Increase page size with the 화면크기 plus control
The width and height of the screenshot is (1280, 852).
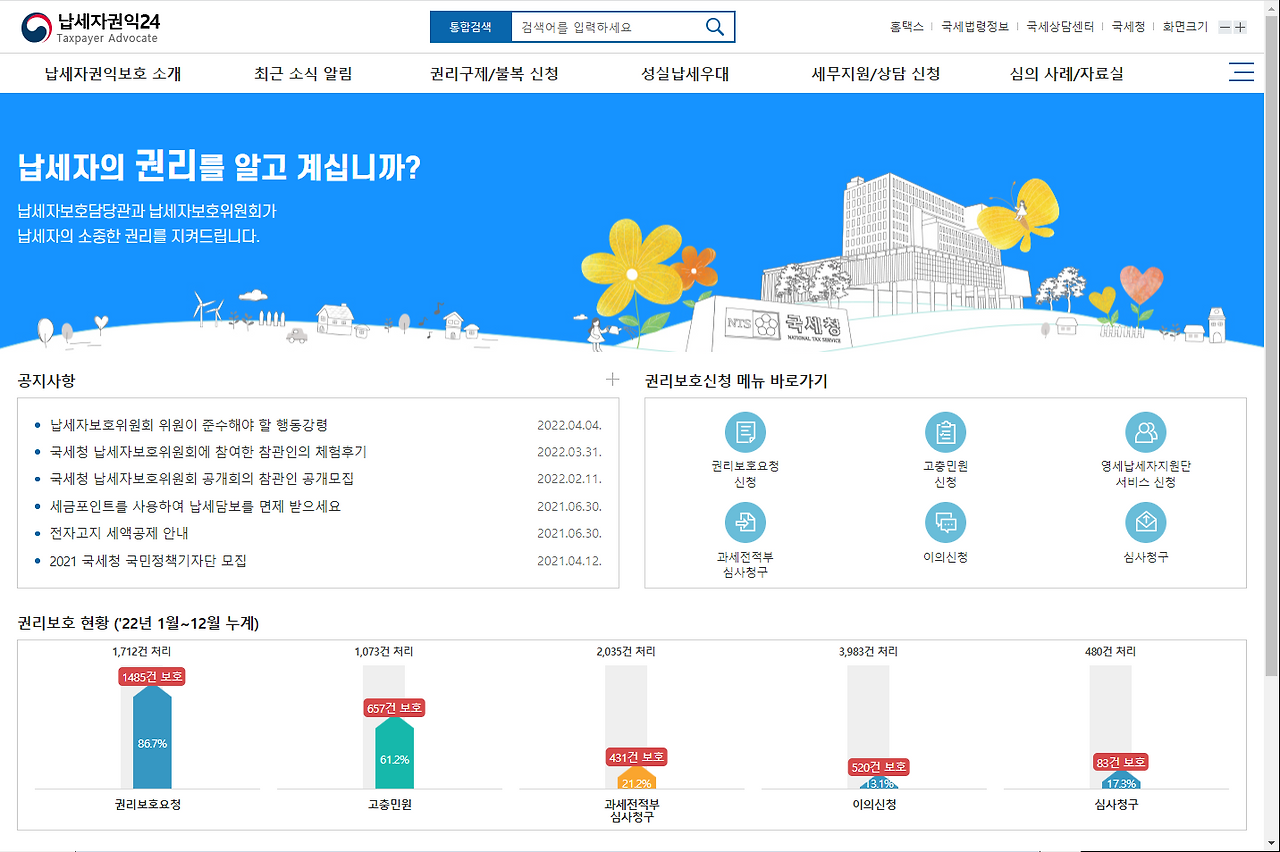click(x=1240, y=27)
